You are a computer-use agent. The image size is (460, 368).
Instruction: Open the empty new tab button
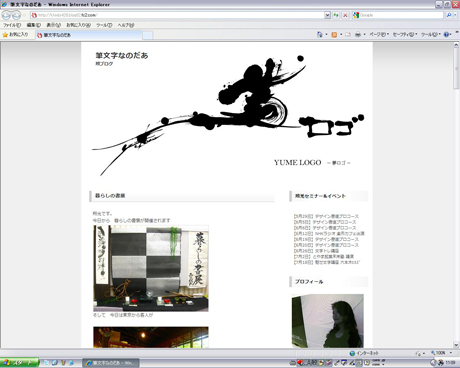coord(148,35)
